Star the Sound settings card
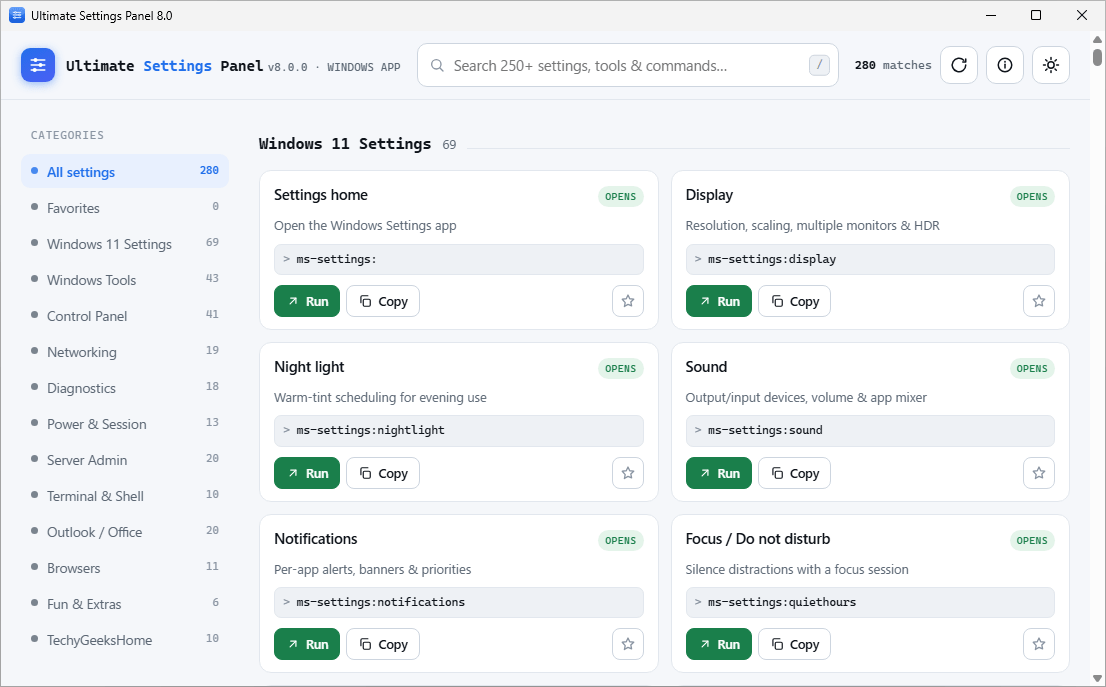The height and width of the screenshot is (687, 1106). tap(1038, 473)
